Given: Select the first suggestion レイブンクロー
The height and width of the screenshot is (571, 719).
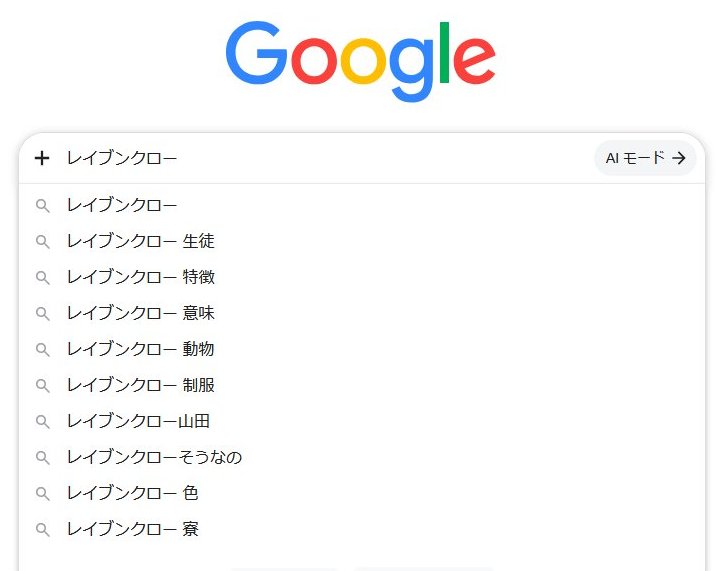Looking at the screenshot, I should [362, 205].
